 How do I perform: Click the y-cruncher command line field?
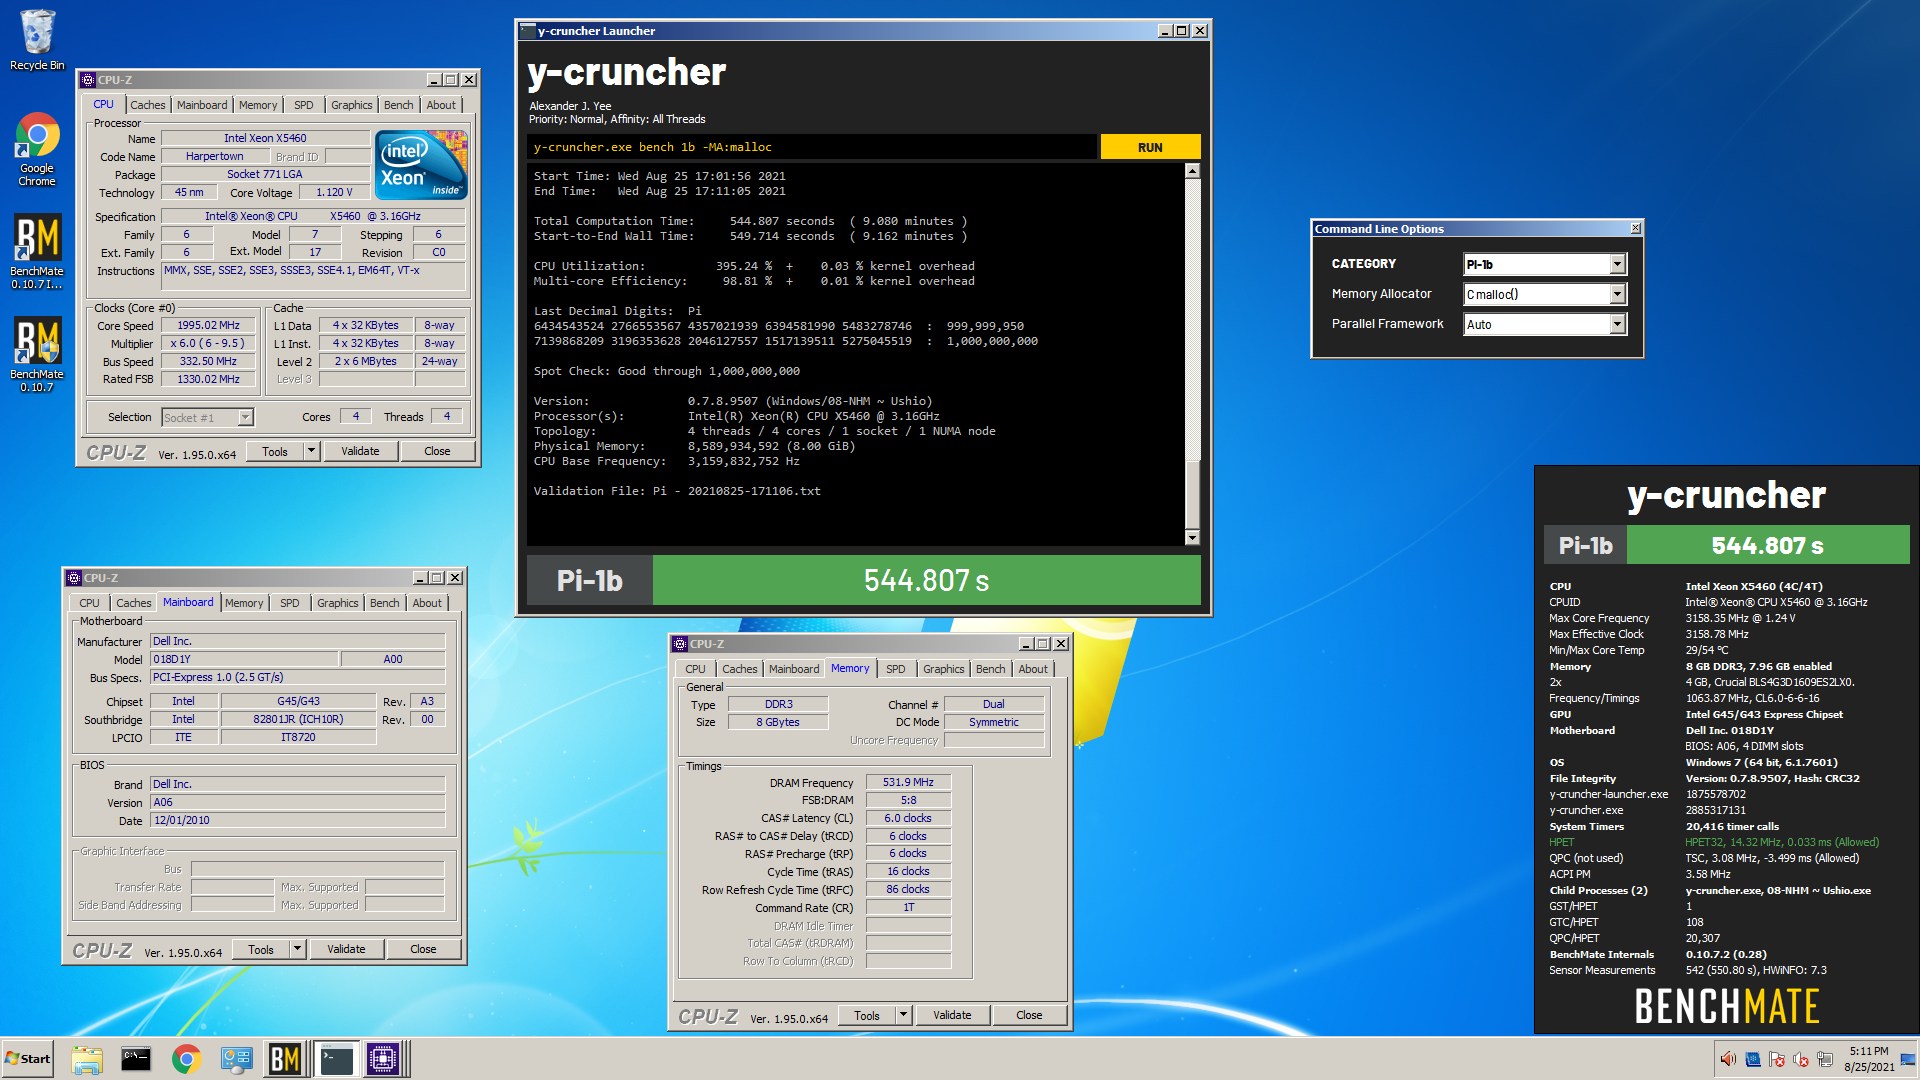click(x=811, y=147)
